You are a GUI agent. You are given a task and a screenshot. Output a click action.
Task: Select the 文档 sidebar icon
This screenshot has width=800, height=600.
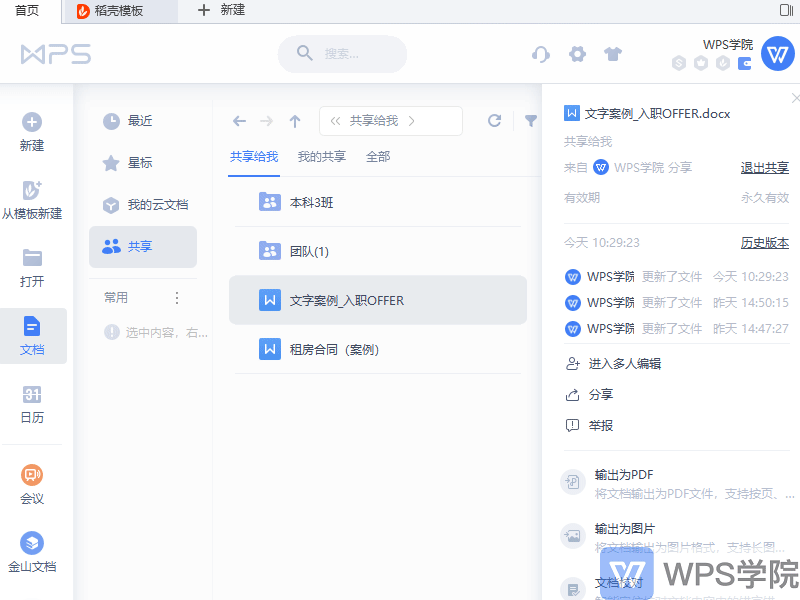coord(32,326)
